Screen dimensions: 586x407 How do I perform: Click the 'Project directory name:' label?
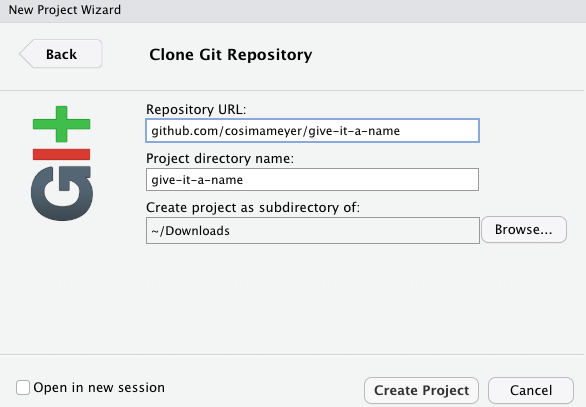pos(220,158)
